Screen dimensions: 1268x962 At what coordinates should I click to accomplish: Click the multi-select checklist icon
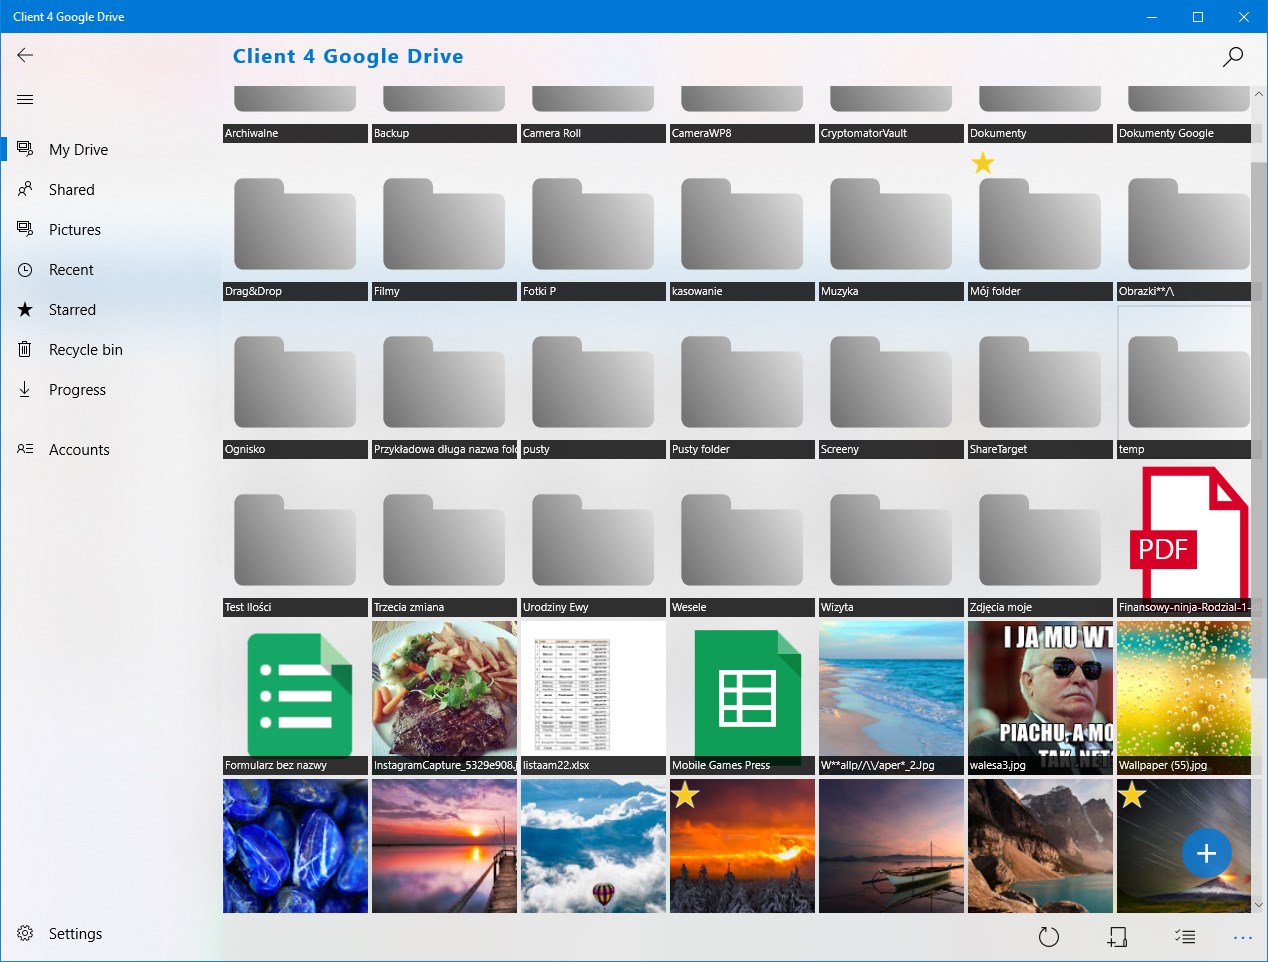pyautogui.click(x=1185, y=937)
